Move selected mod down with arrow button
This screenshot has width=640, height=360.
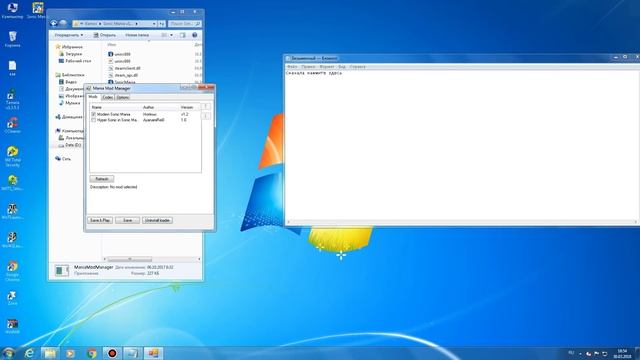[x=207, y=116]
